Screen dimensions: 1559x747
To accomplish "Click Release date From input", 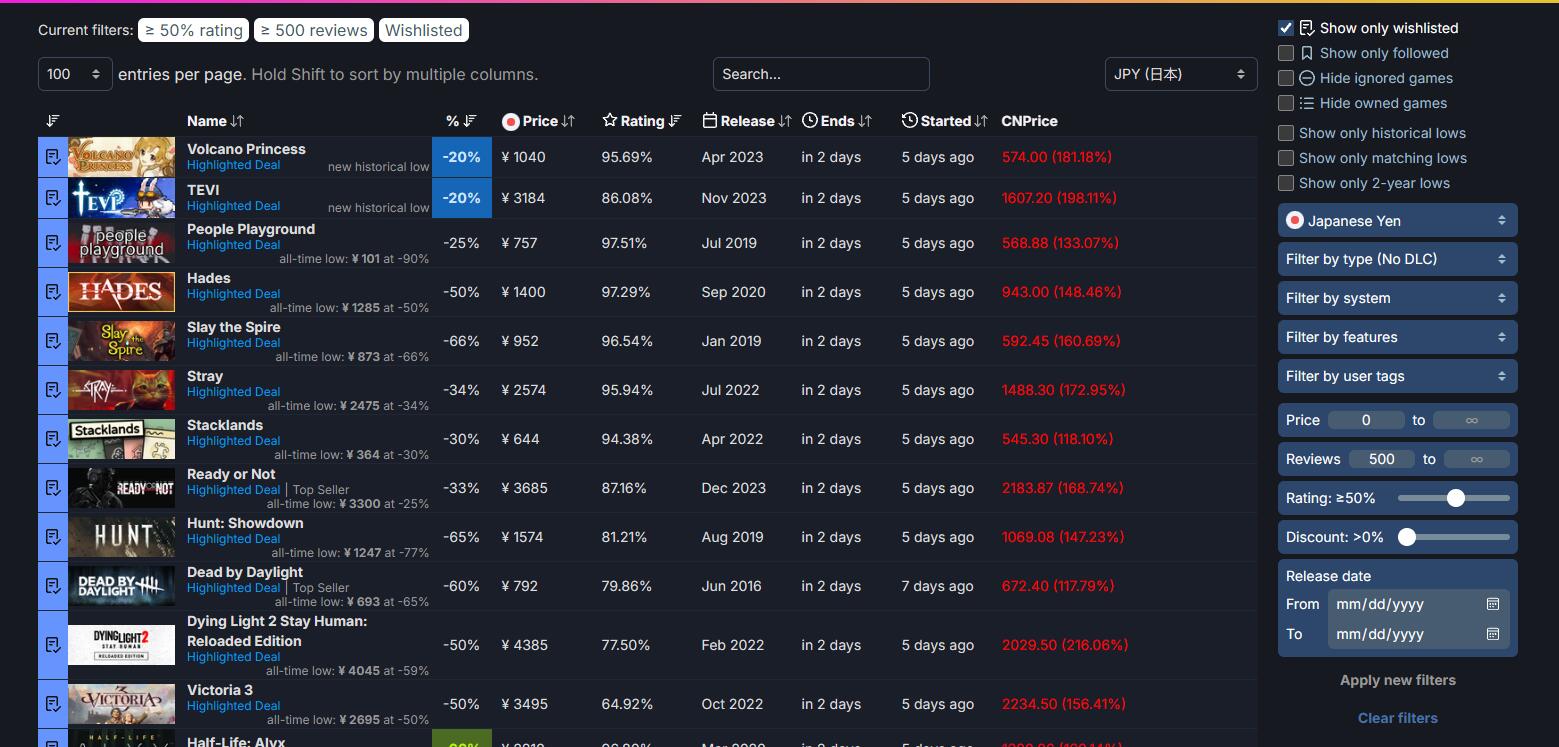I will (1418, 604).
